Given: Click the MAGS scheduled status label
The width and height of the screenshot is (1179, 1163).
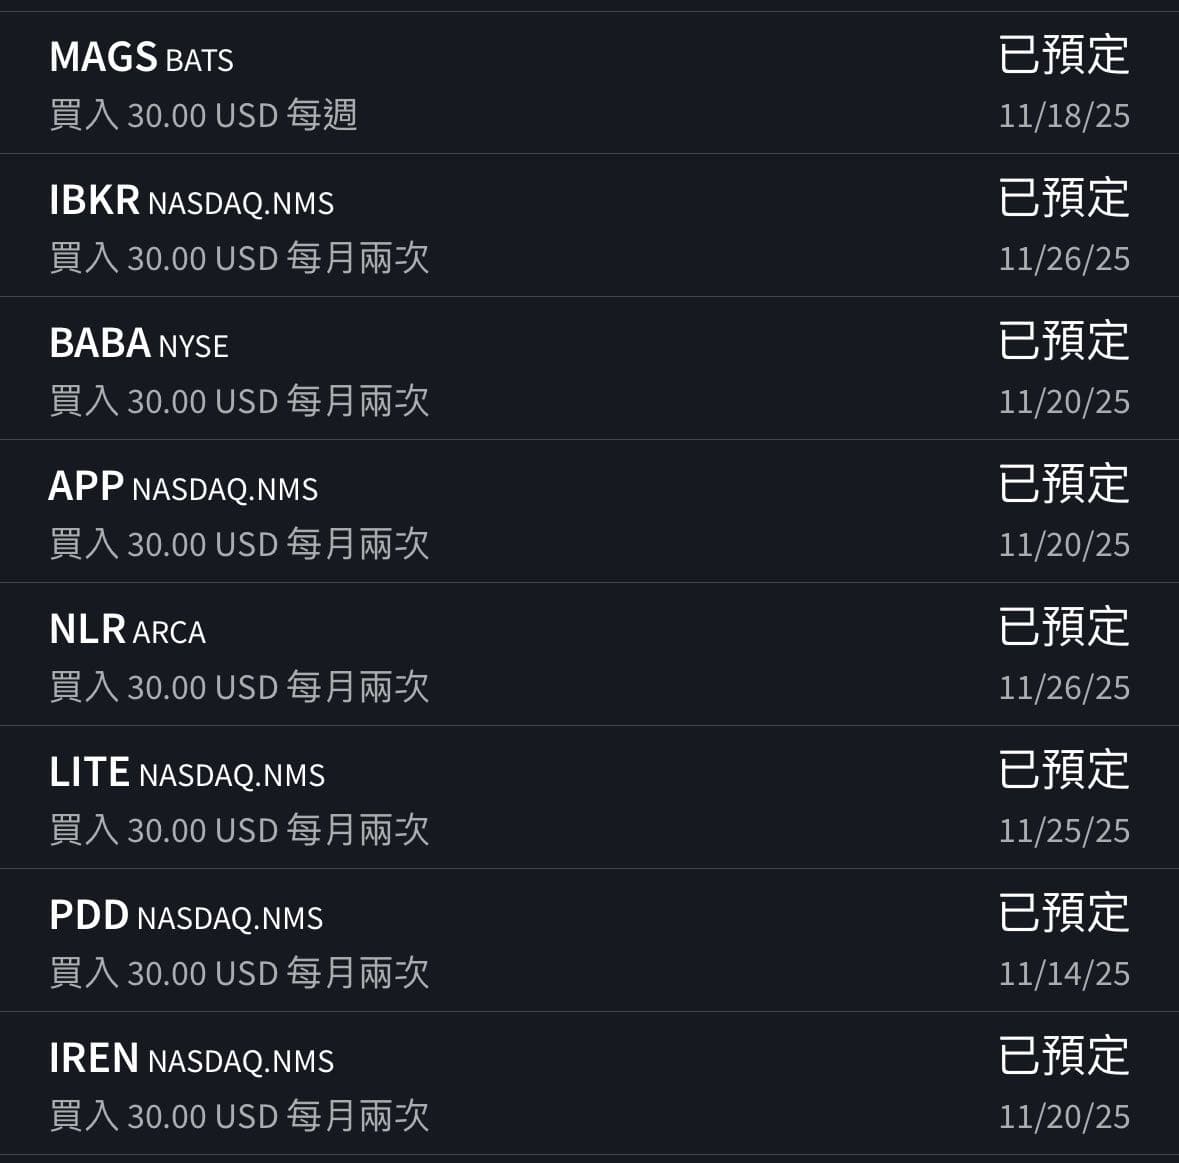Looking at the screenshot, I should (1064, 55).
